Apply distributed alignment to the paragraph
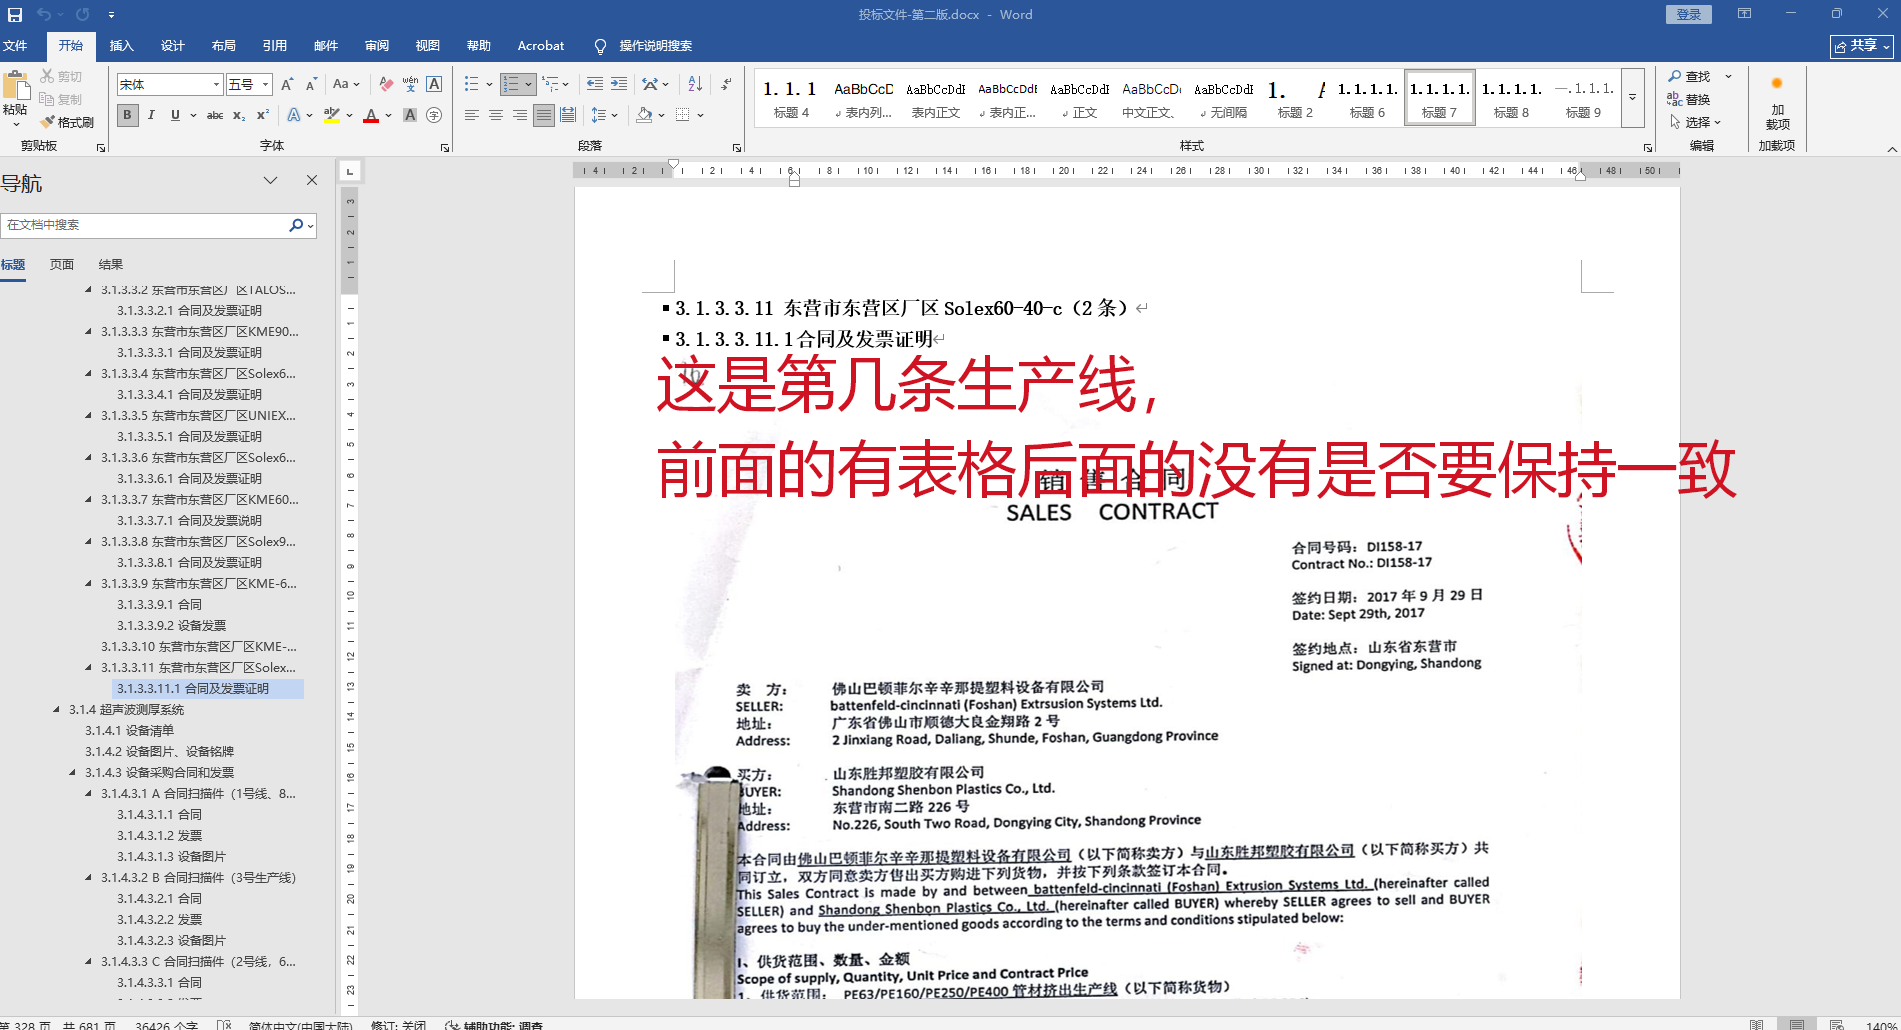Screen dimensions: 1901x1030 point(568,115)
